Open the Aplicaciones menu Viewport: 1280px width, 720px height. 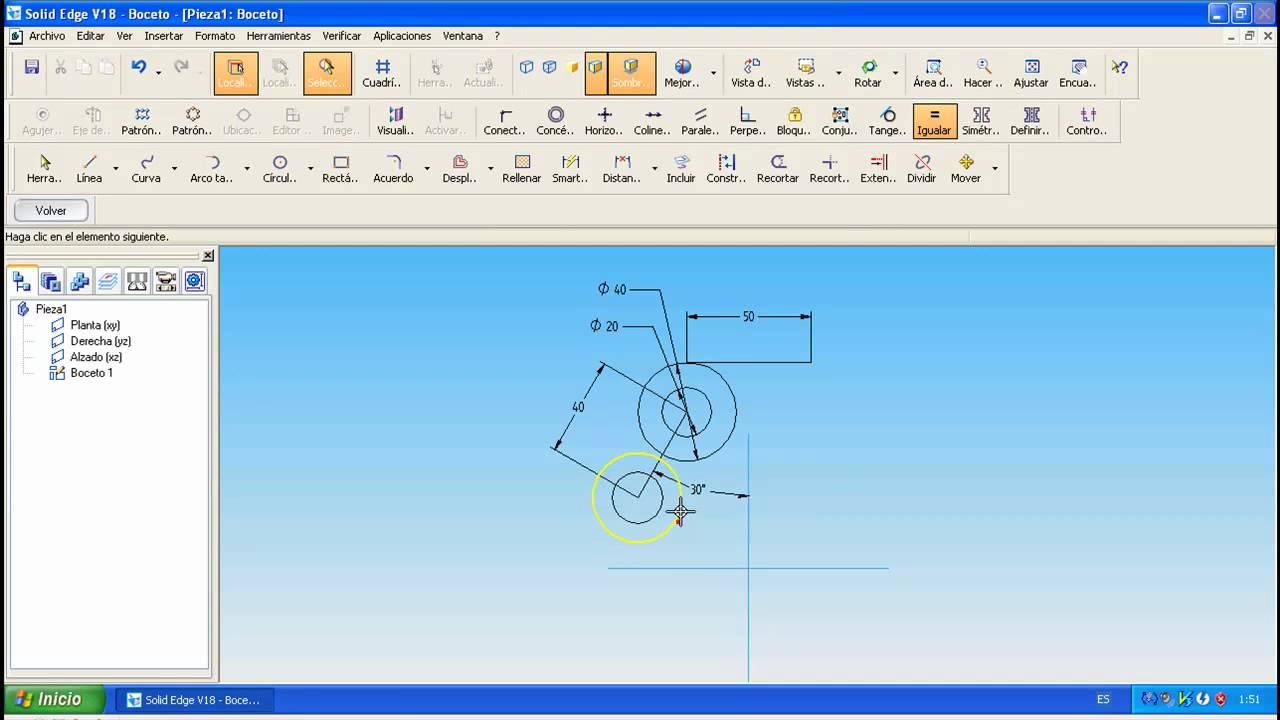402,36
